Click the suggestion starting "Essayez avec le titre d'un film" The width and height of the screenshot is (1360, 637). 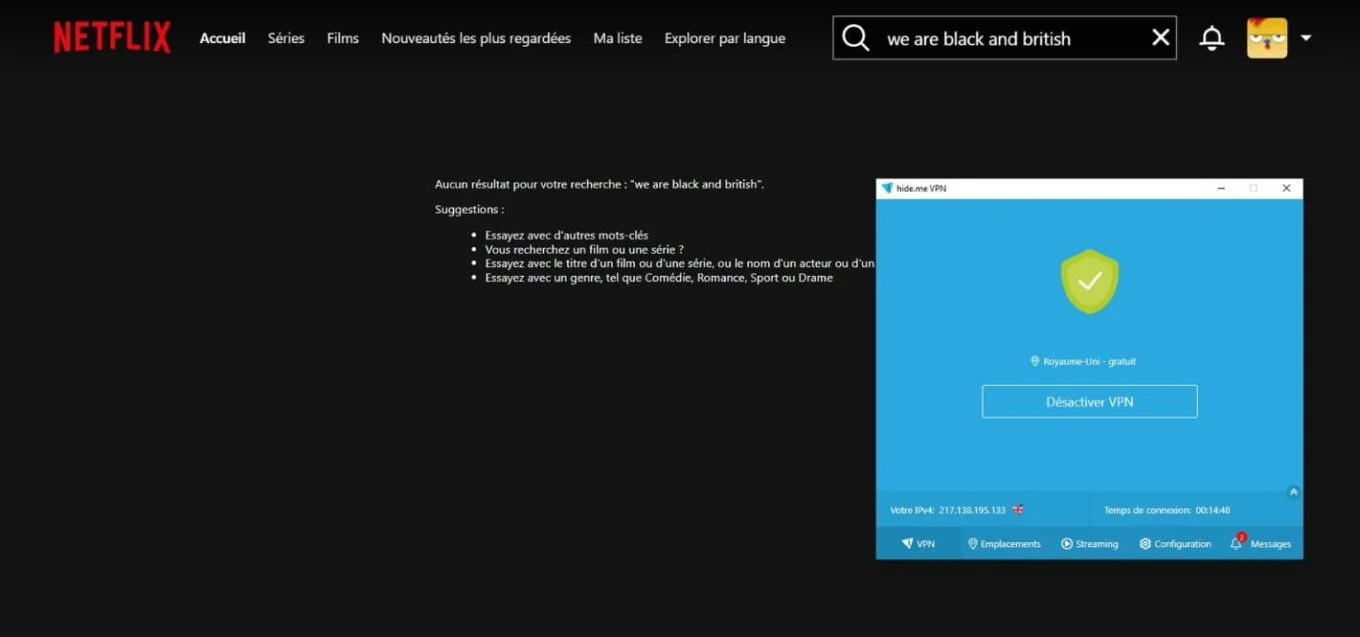coord(680,264)
